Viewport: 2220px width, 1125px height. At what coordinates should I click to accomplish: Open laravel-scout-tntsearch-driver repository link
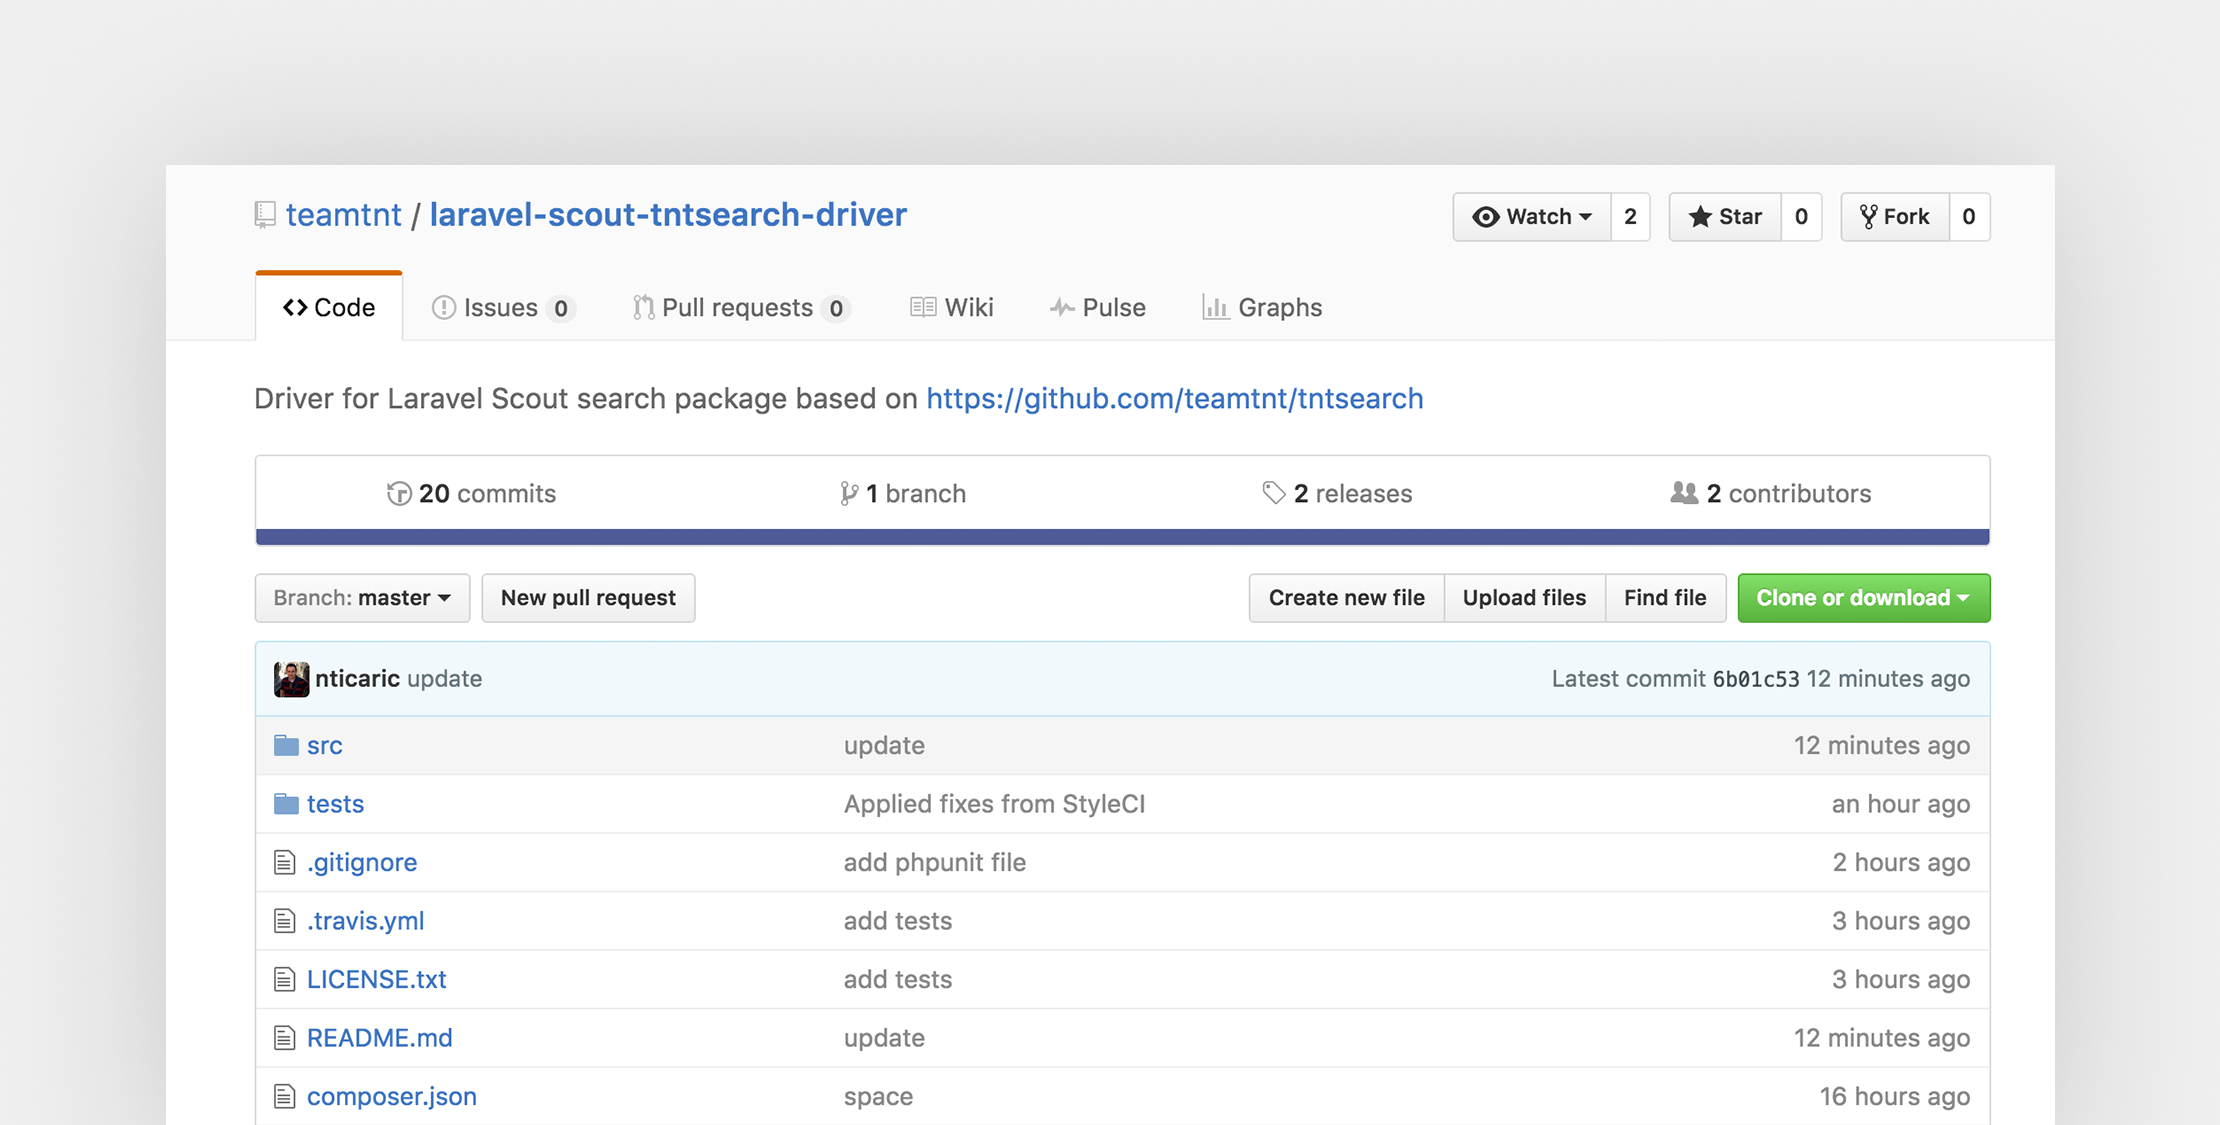point(668,215)
